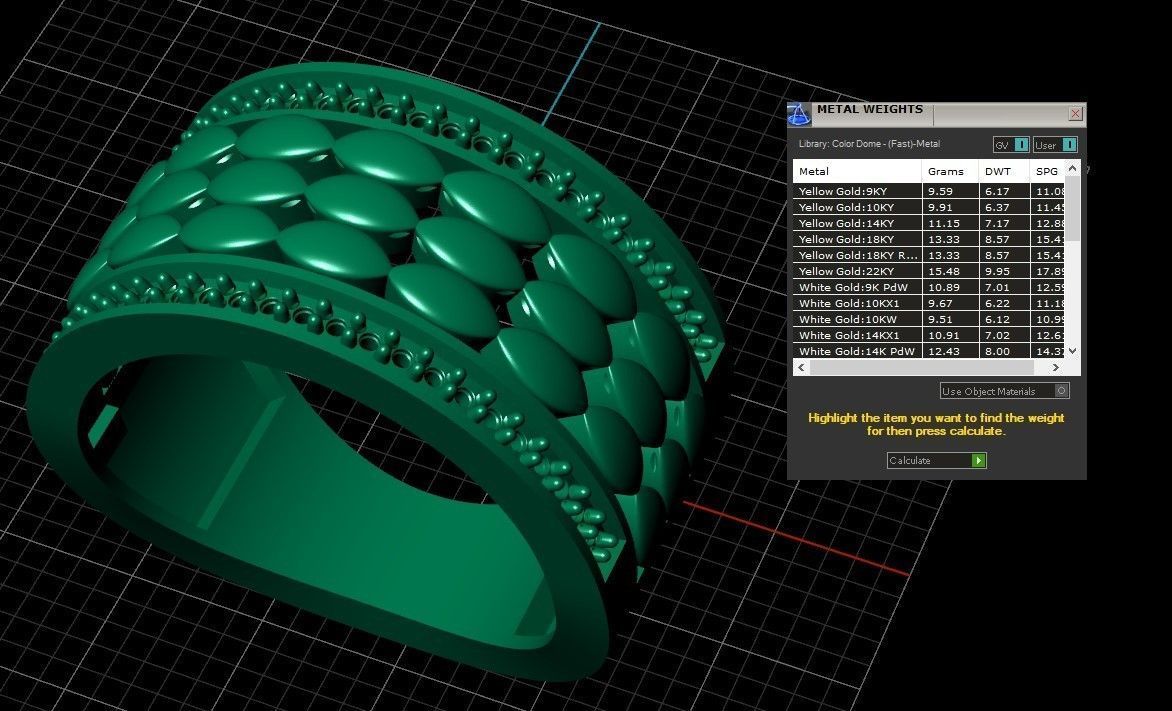
Task: Click the 6.12 DWT value
Action: (x=997, y=319)
